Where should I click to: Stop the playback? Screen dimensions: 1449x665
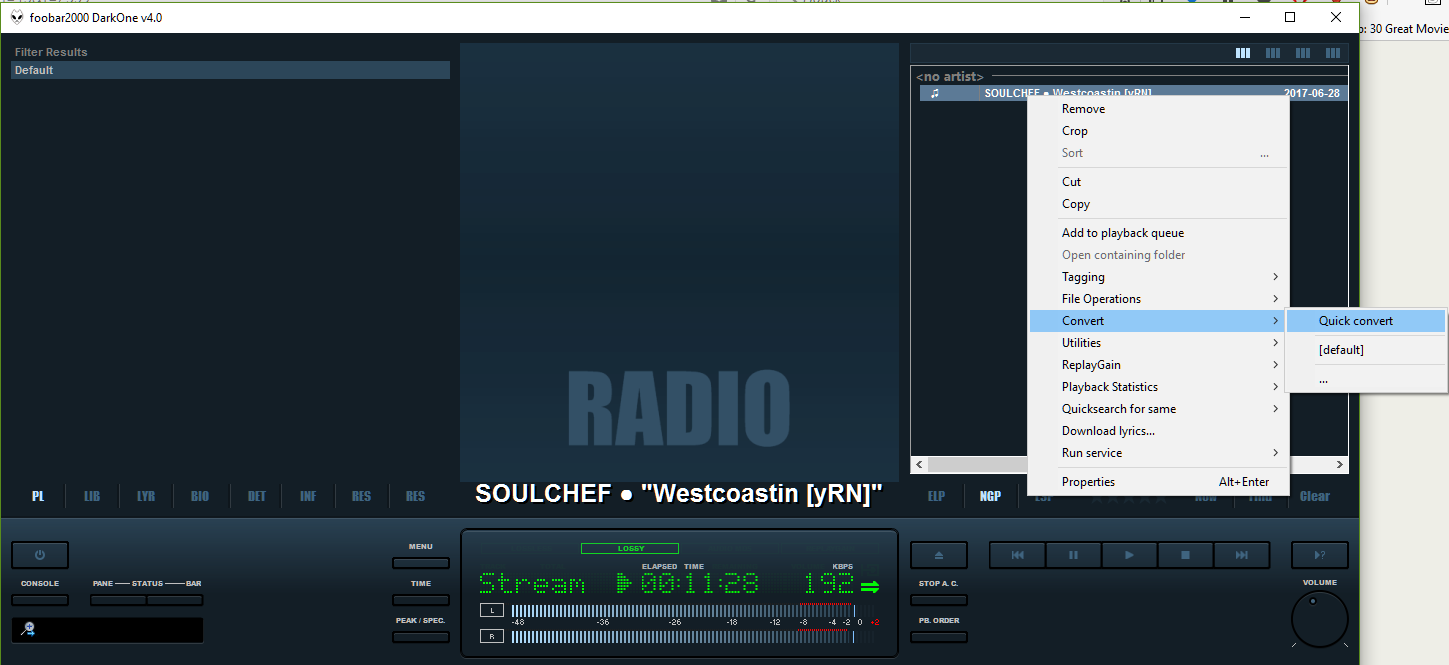pyautogui.click(x=1185, y=555)
